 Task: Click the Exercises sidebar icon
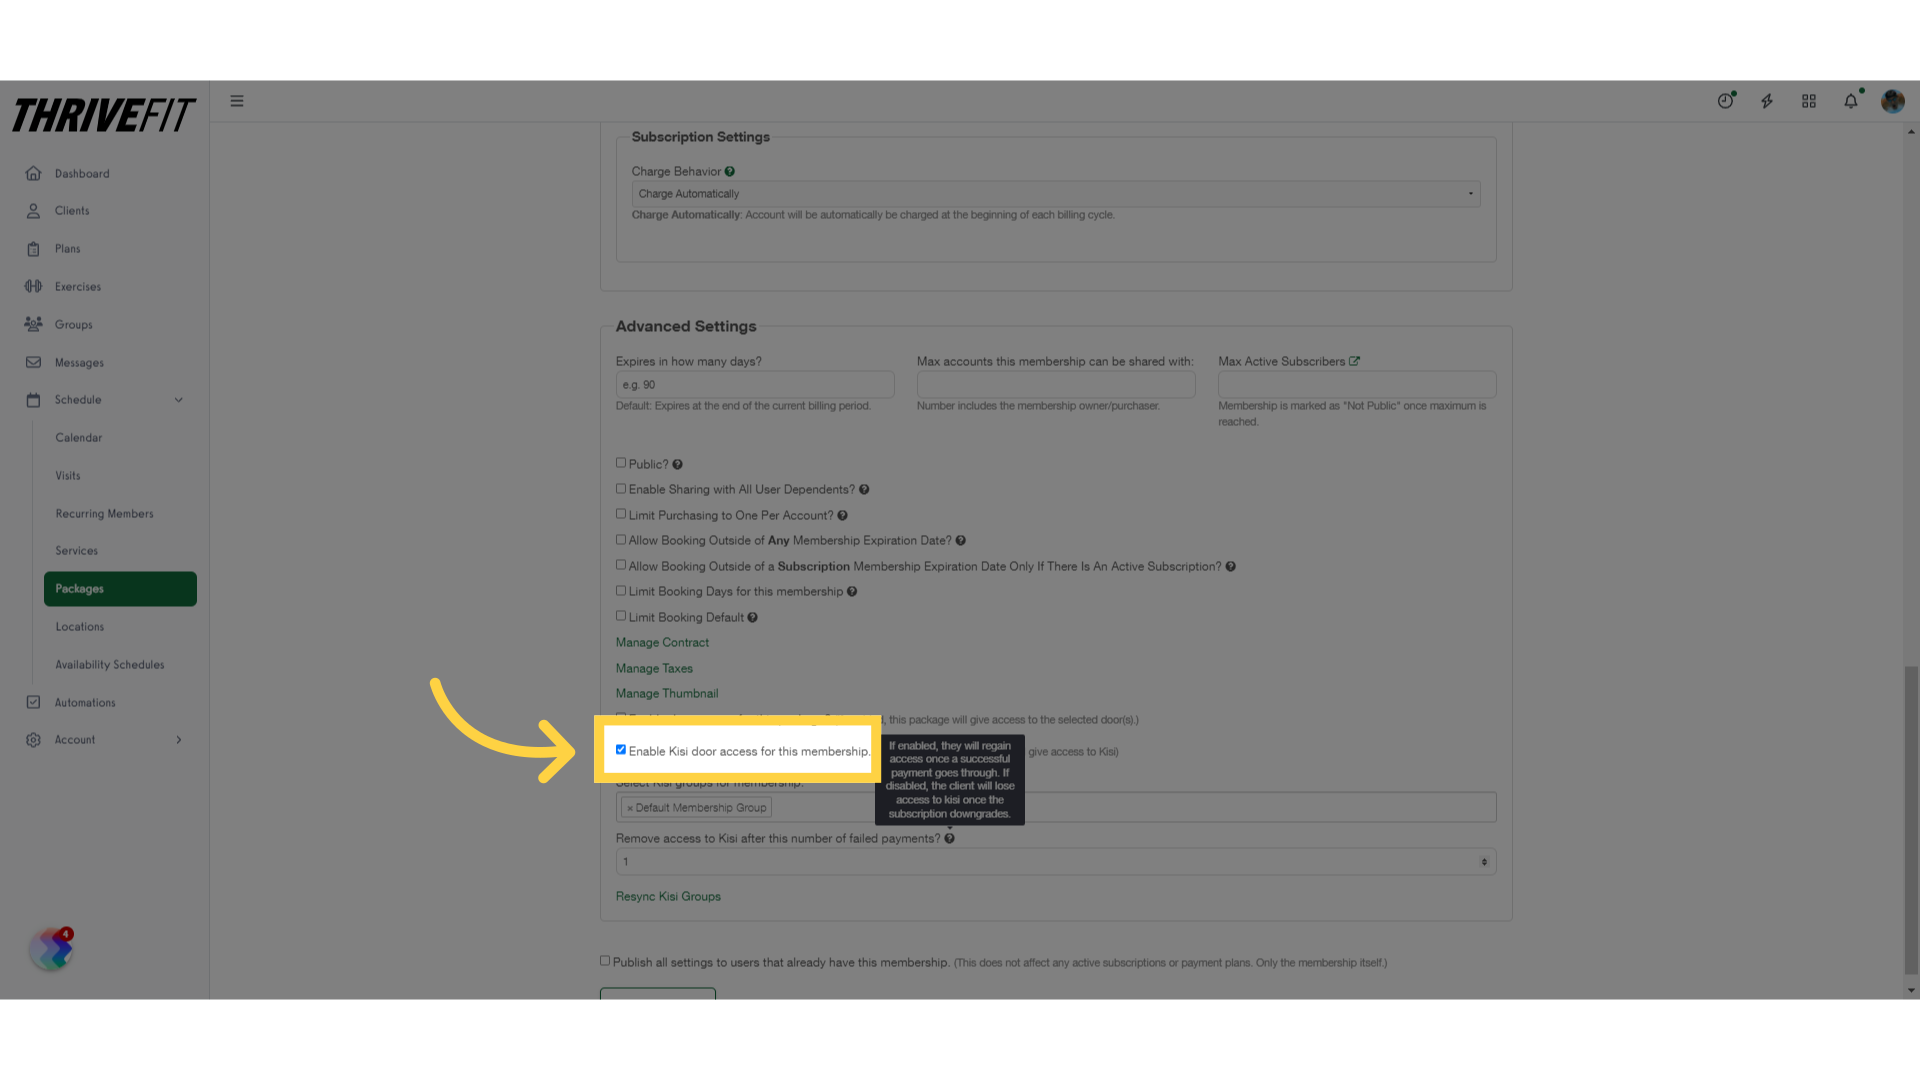(x=32, y=286)
